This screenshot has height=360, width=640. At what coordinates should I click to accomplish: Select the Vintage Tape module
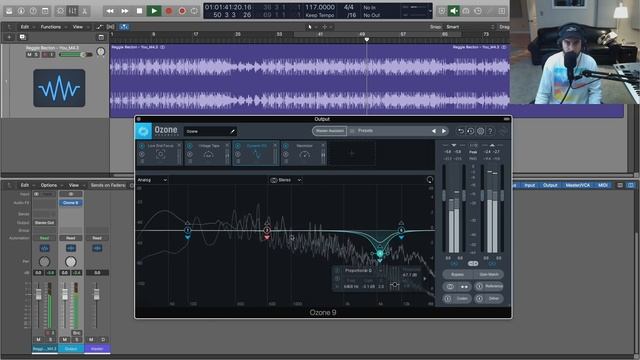pyautogui.click(x=208, y=153)
